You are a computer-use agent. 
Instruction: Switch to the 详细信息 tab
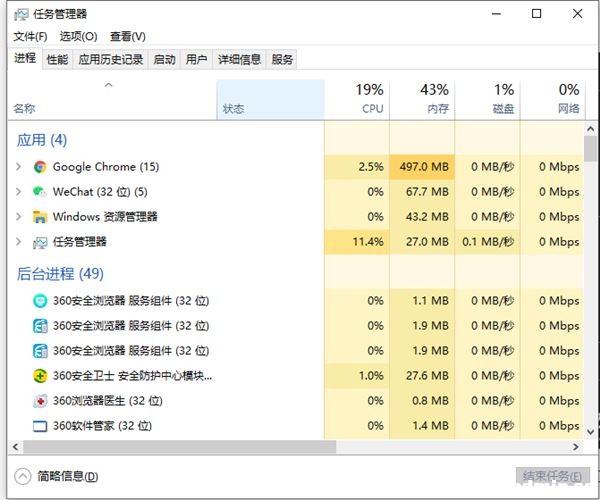pyautogui.click(x=239, y=59)
